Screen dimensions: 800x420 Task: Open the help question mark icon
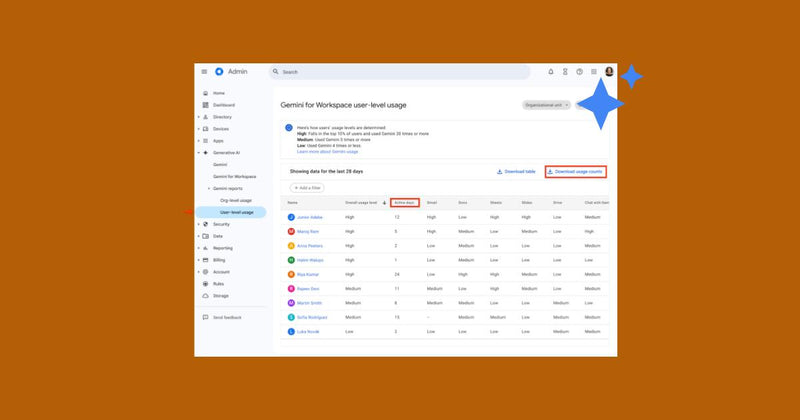pyautogui.click(x=580, y=72)
